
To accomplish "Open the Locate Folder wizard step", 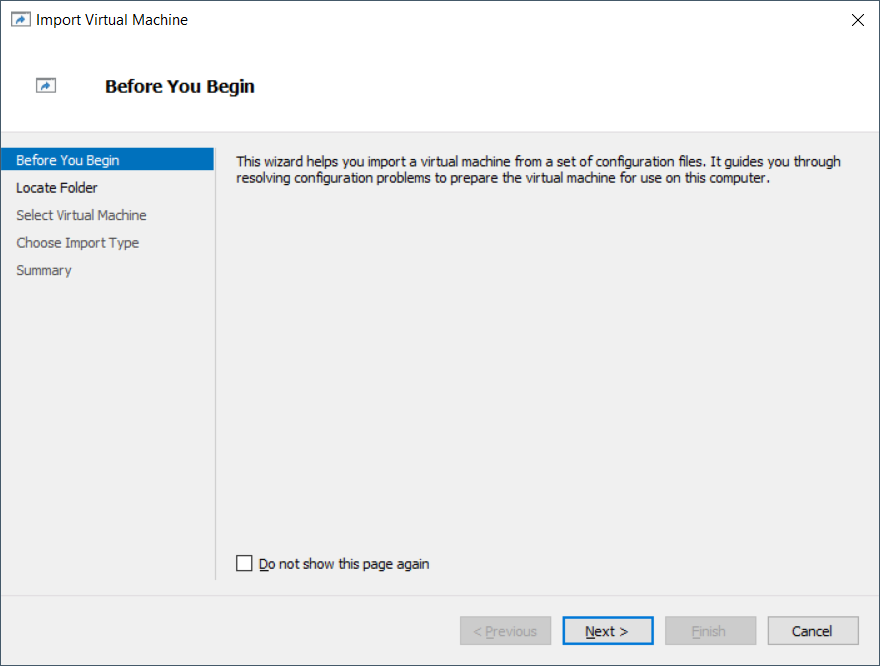I will click(57, 187).
